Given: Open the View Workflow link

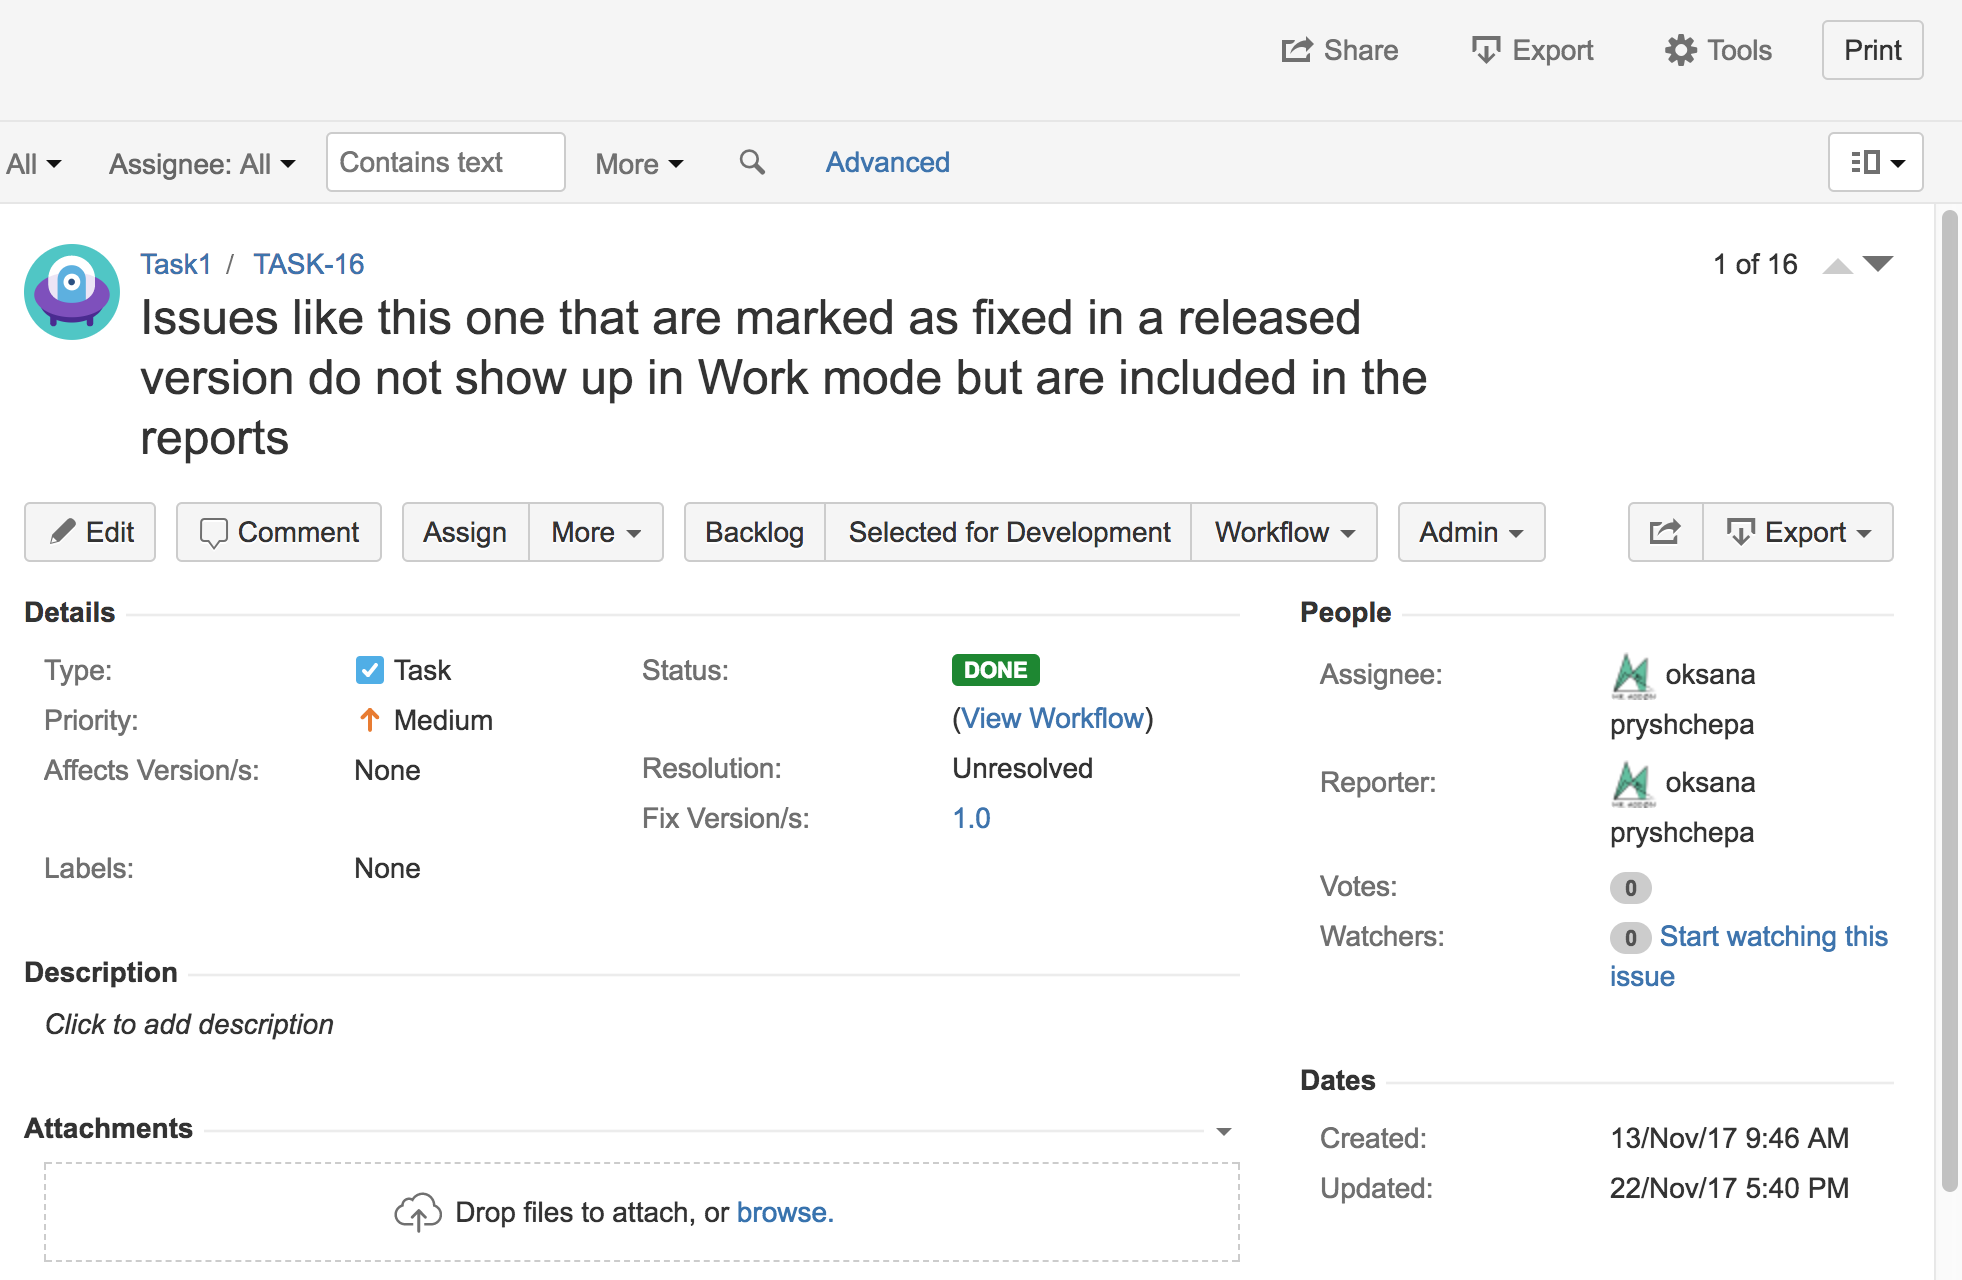Looking at the screenshot, I should pos(1052,718).
